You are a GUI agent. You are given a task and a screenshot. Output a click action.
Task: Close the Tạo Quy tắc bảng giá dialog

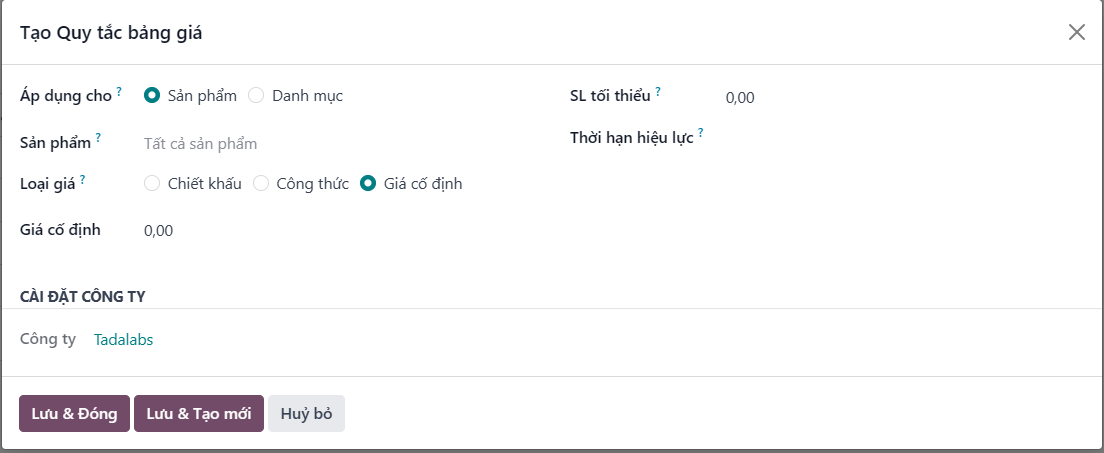[x=1077, y=32]
